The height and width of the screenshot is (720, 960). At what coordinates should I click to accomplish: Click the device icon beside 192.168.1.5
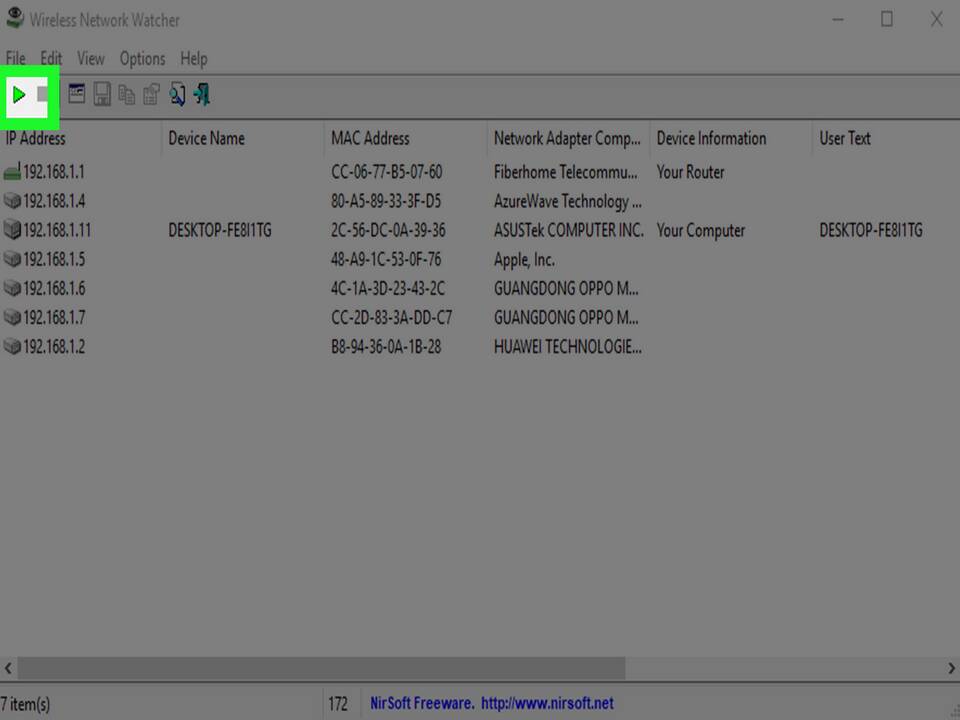[12, 259]
